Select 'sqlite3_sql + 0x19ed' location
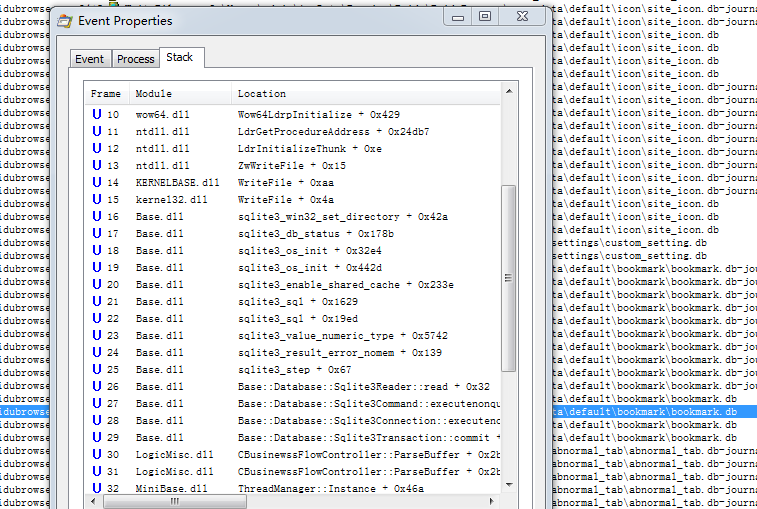The height and width of the screenshot is (509, 757). pos(297,319)
